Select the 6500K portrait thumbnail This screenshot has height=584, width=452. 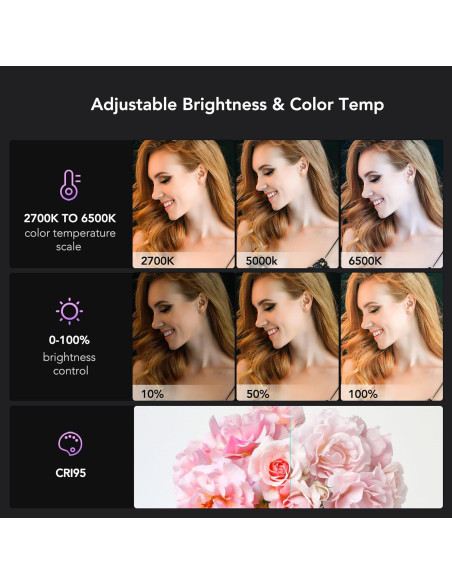click(392, 204)
